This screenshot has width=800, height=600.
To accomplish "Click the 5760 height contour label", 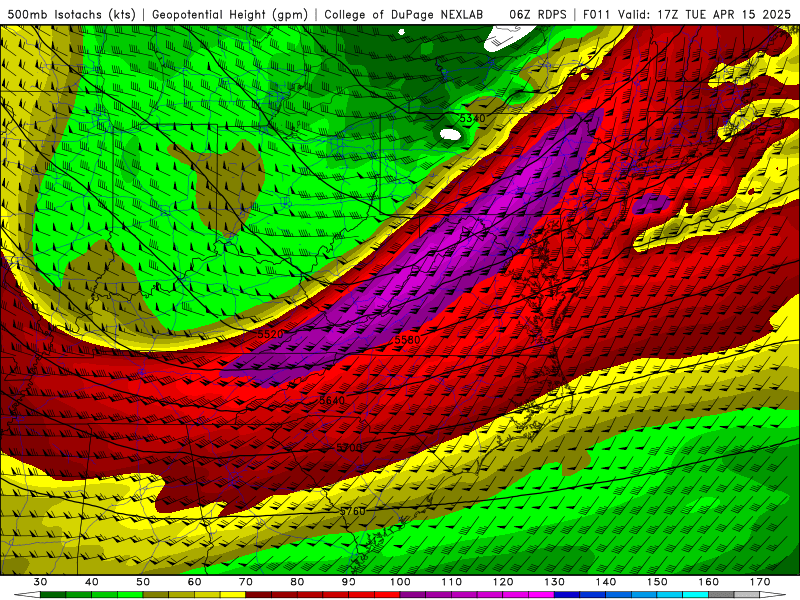I will click(x=353, y=511).
